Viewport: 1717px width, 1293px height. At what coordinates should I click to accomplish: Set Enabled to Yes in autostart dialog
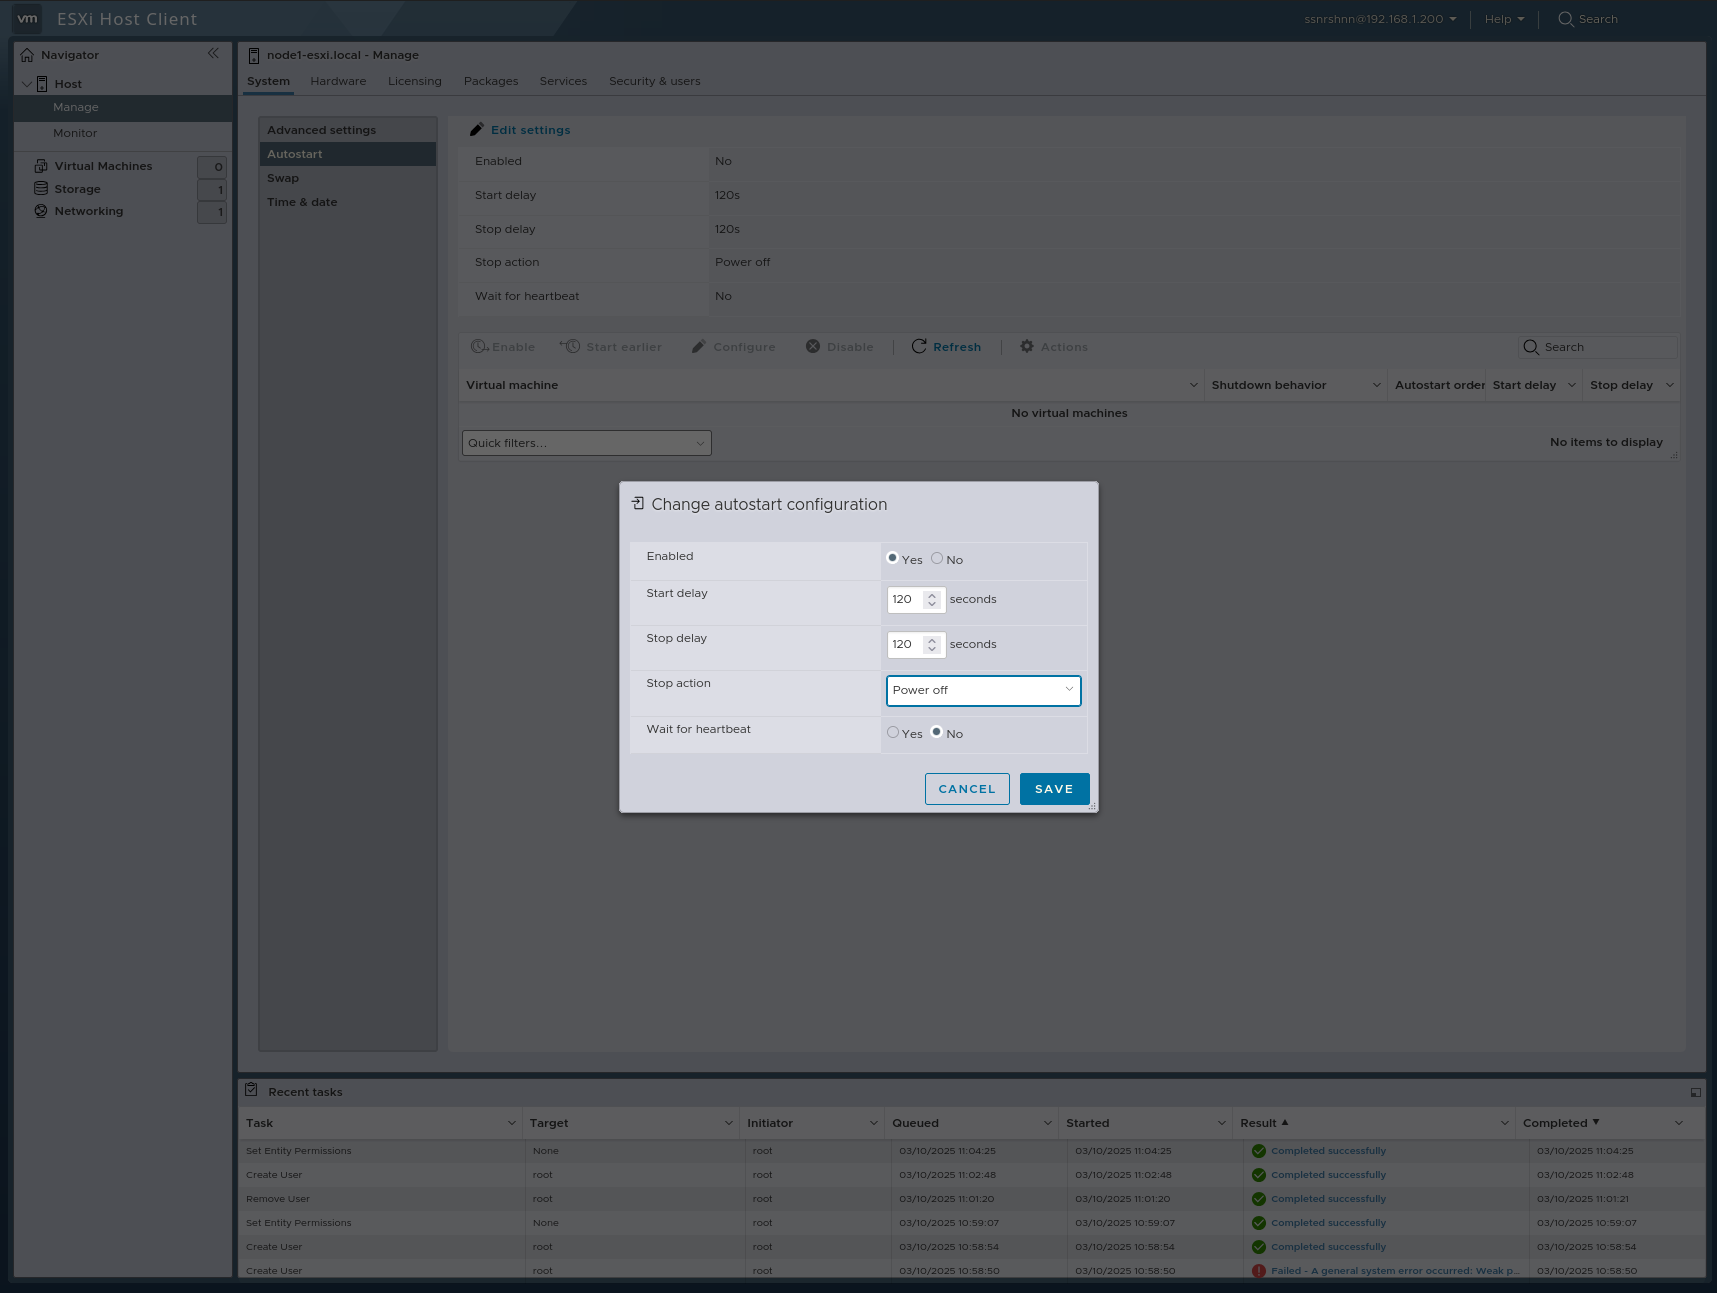point(892,558)
